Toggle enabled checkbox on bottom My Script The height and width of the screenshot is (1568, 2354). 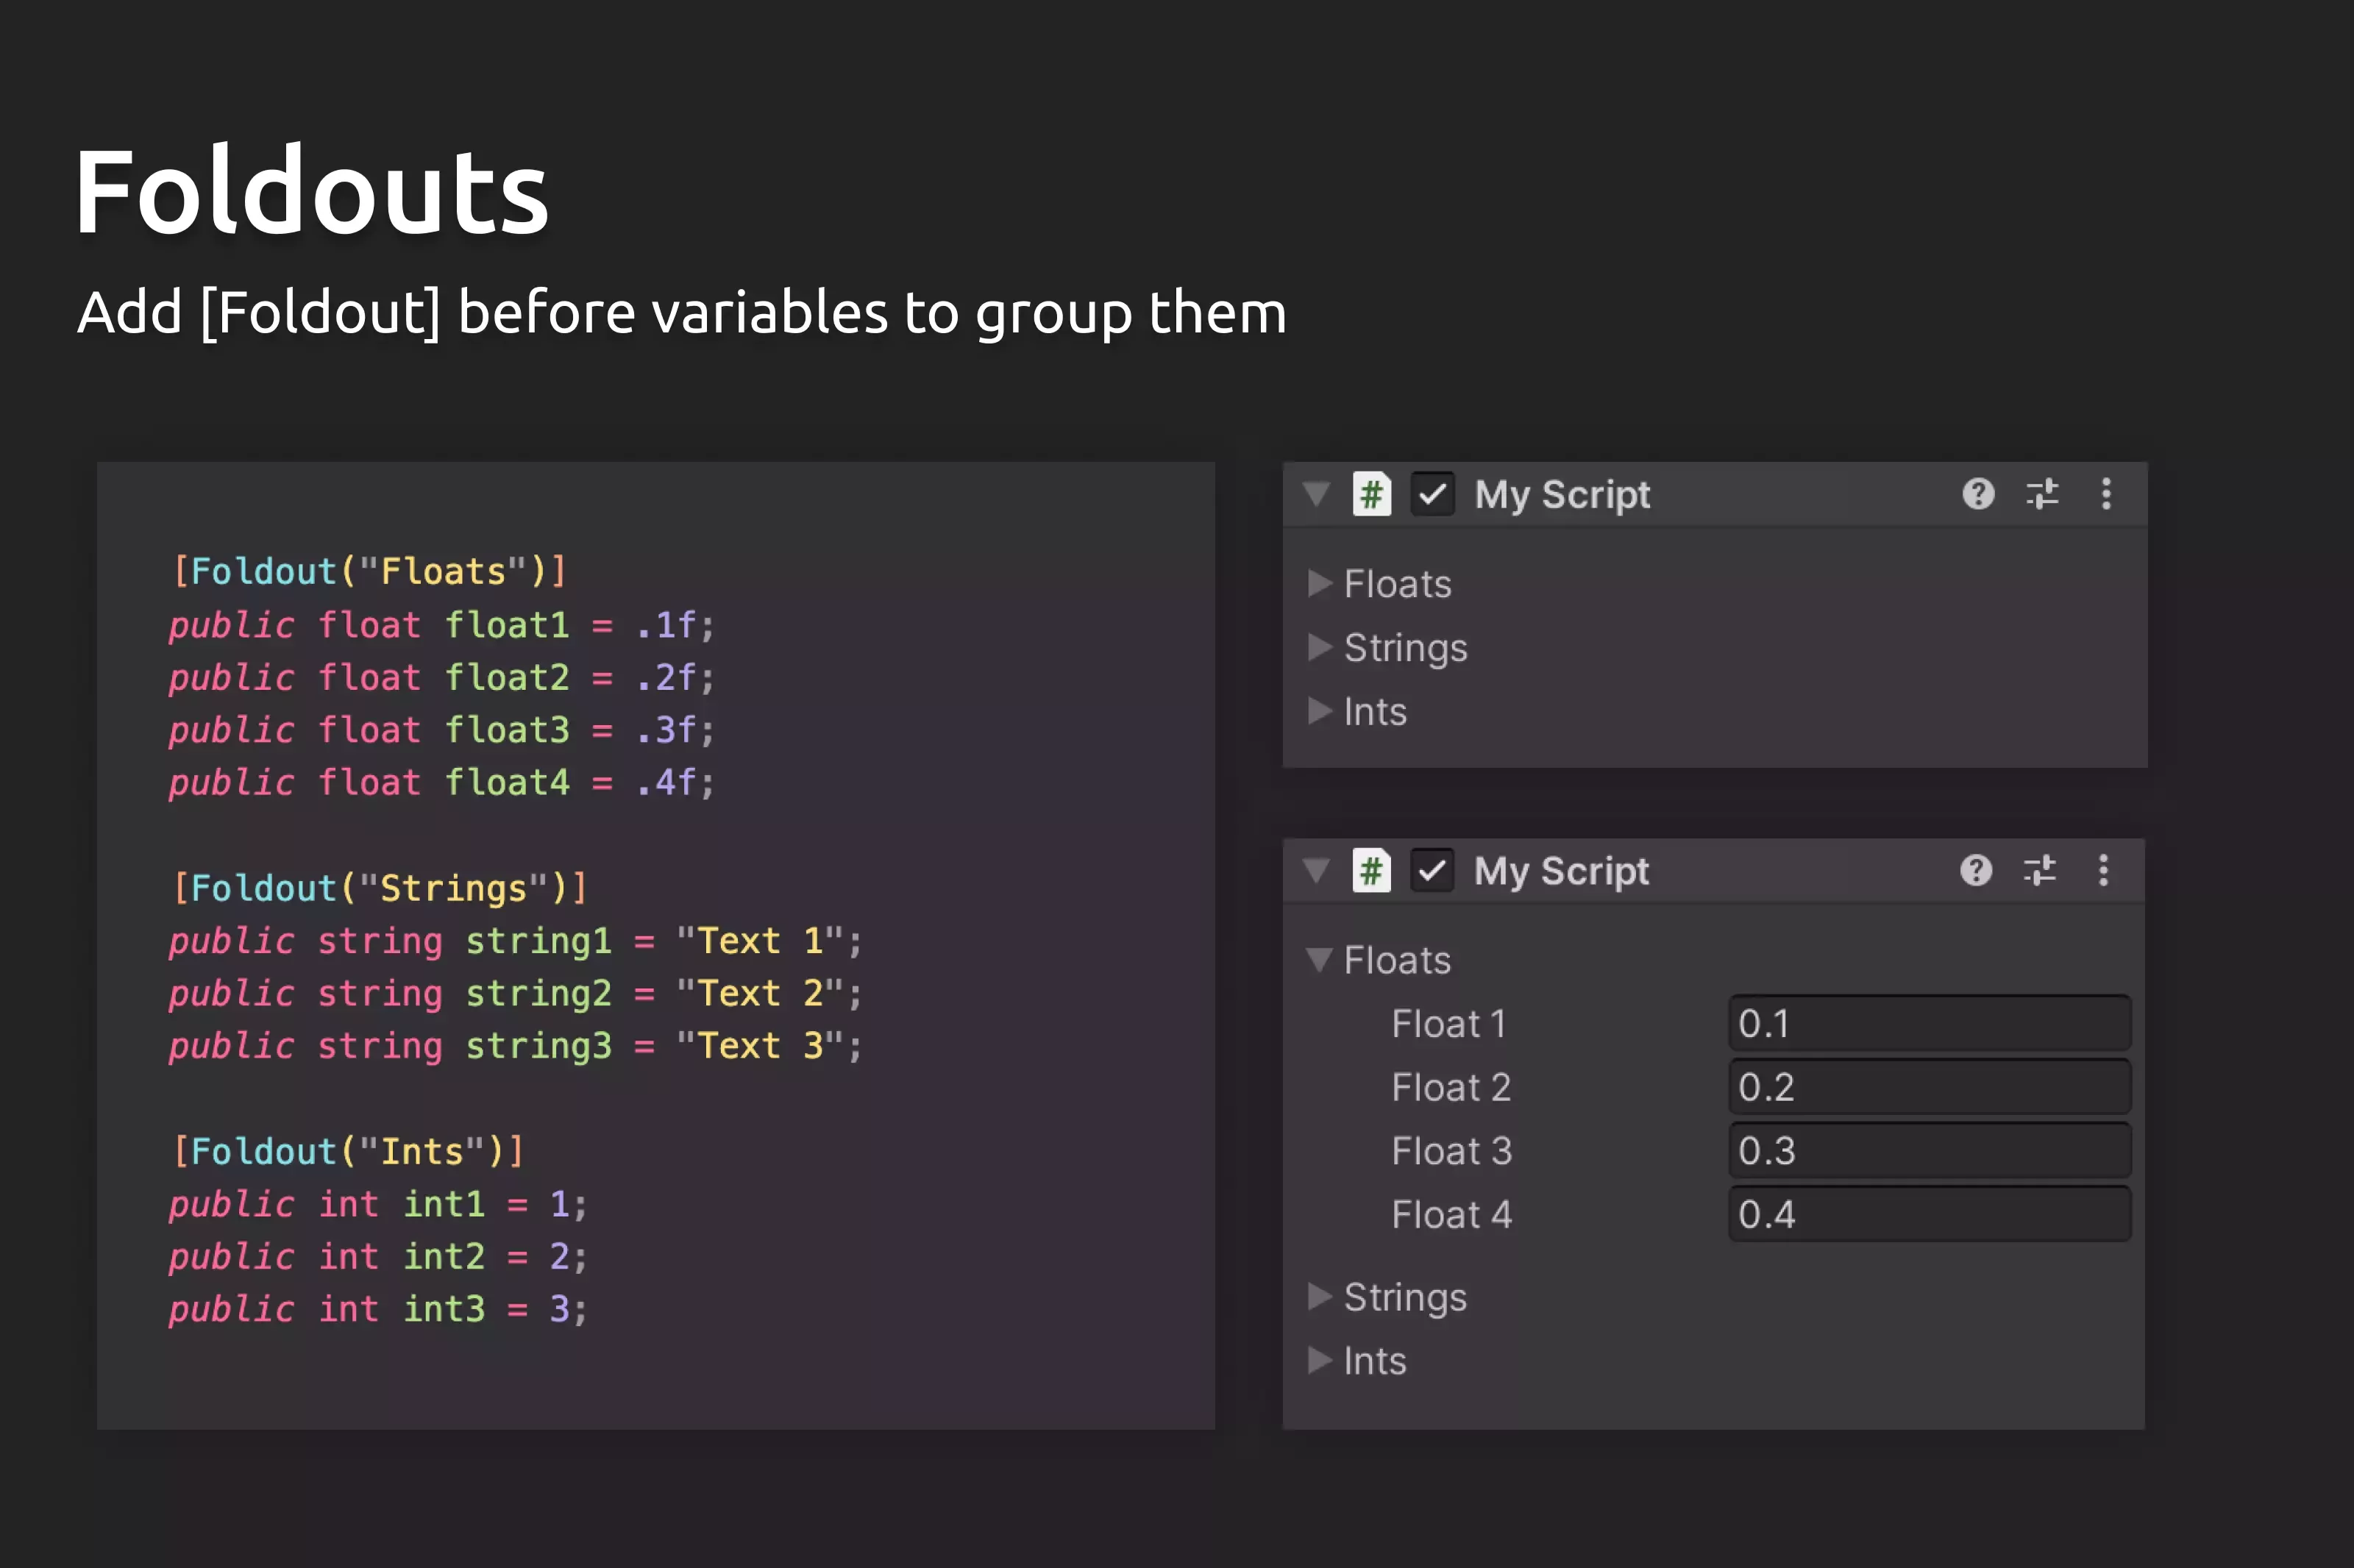(1432, 871)
